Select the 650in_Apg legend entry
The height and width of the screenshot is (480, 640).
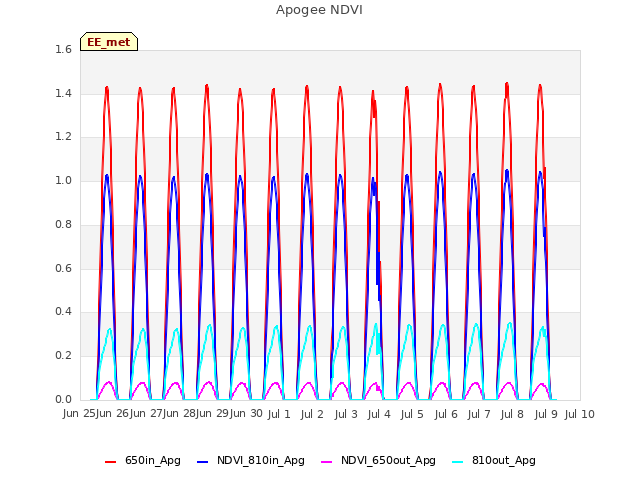142,460
